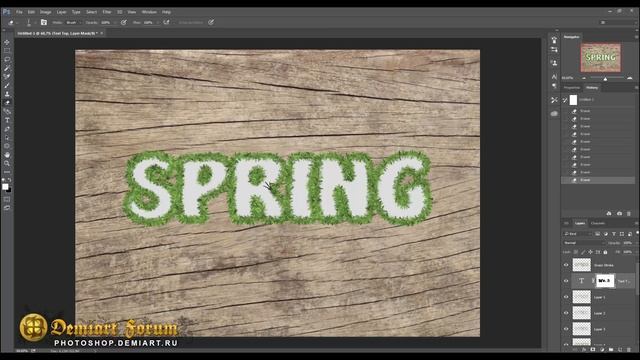Select the Lasso tool

[x=7, y=60]
